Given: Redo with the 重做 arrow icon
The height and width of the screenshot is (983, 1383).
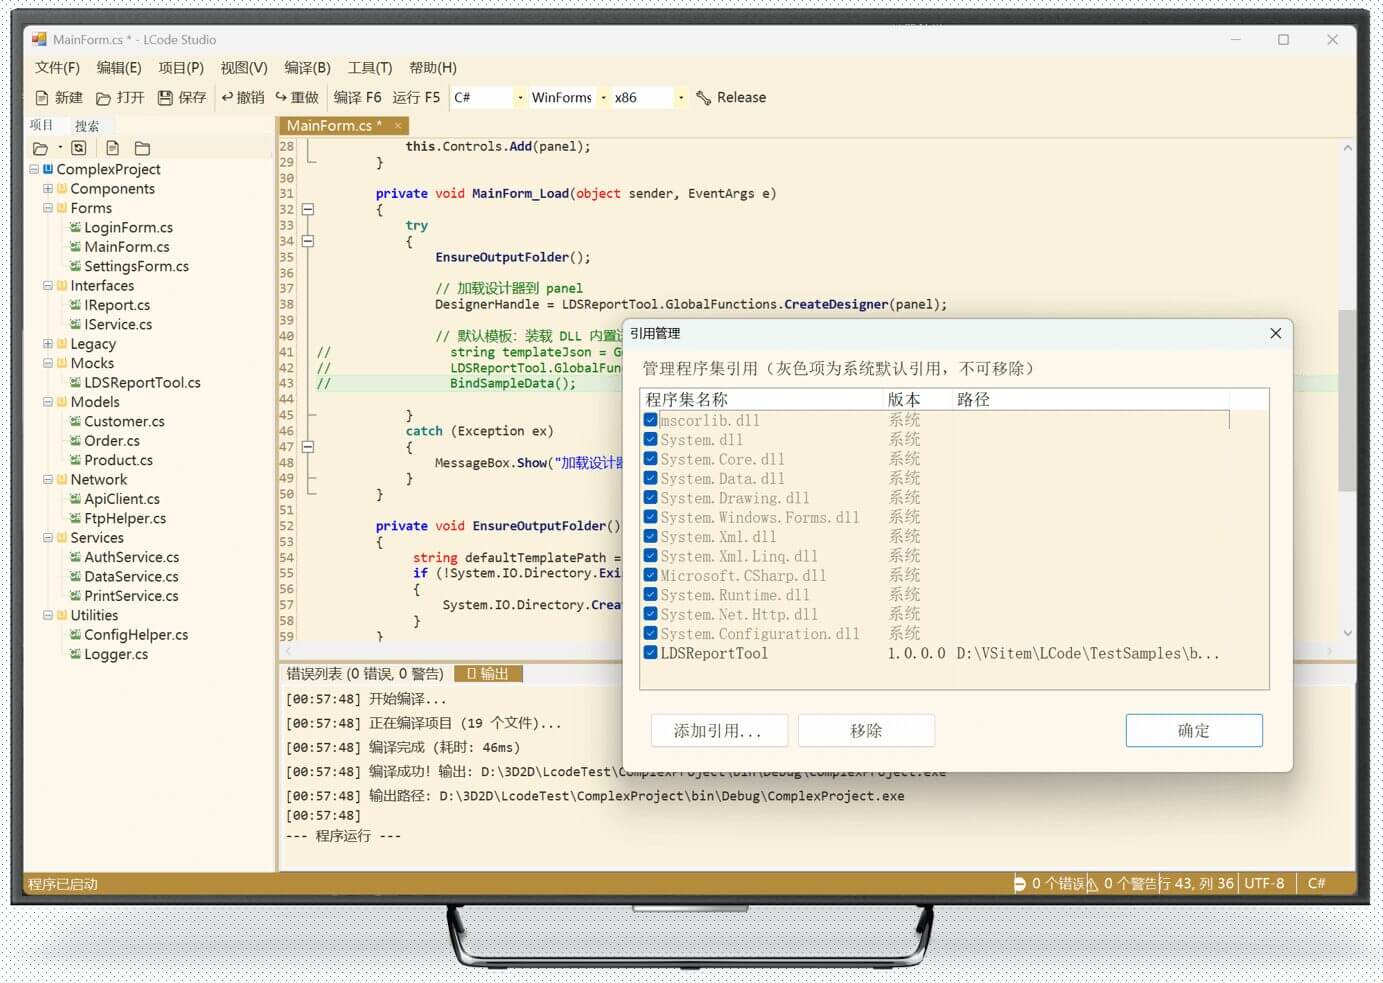Looking at the screenshot, I should (x=281, y=97).
